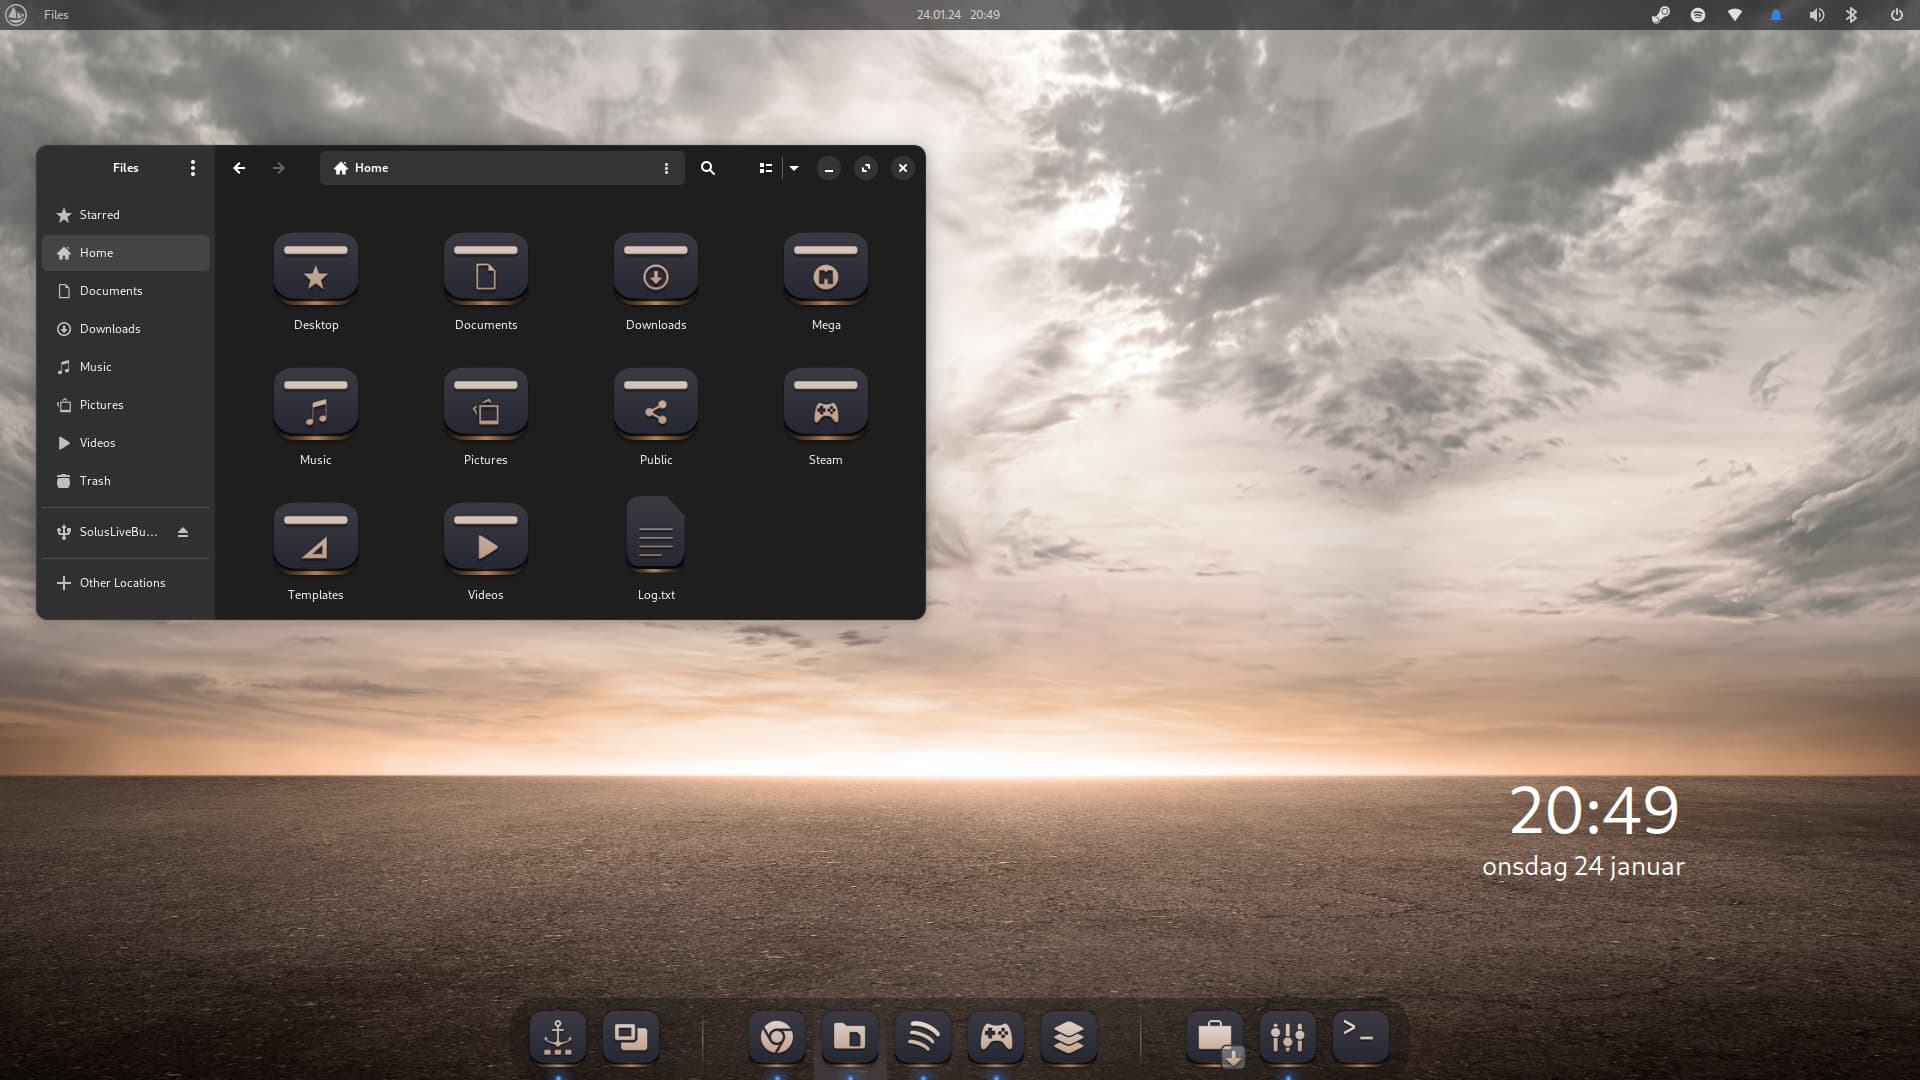Eject the SolusLiveBu... drive

[x=183, y=532]
